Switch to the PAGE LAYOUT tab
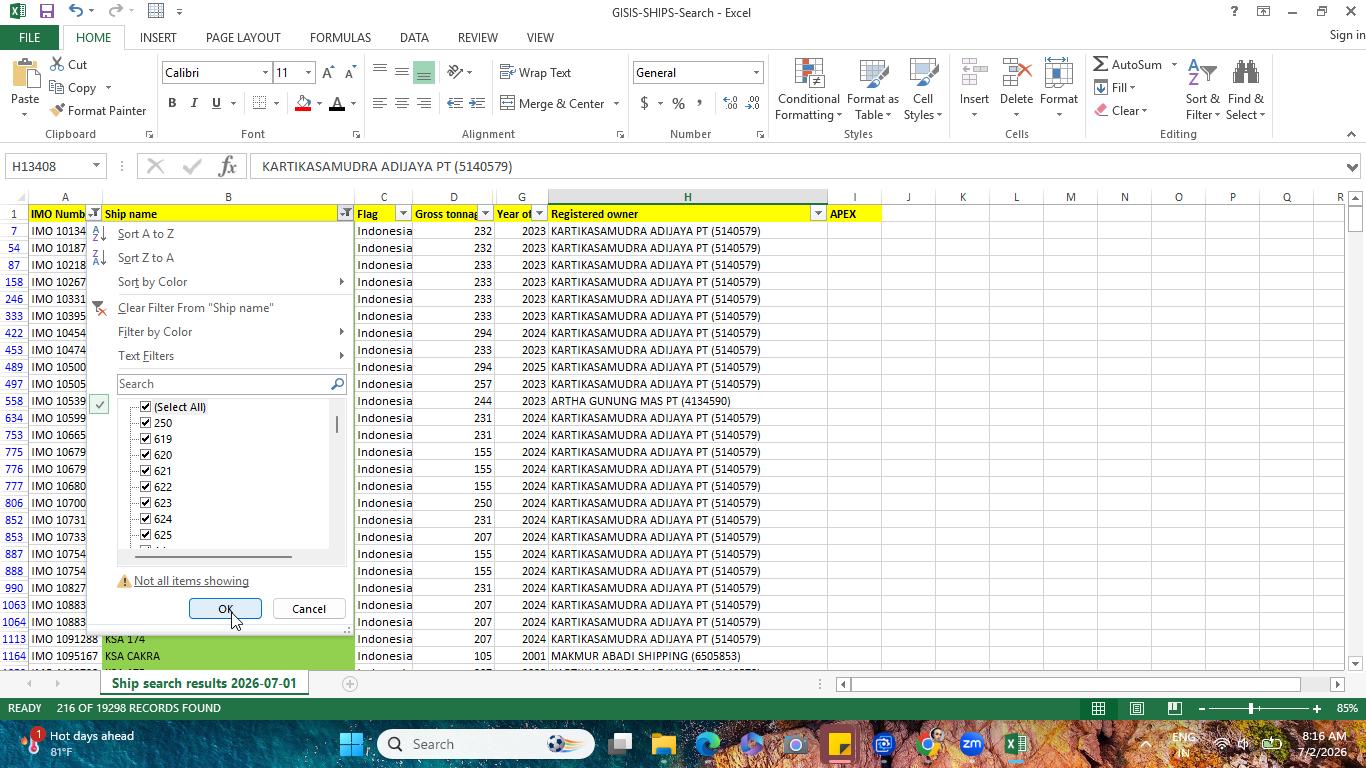 (x=243, y=37)
